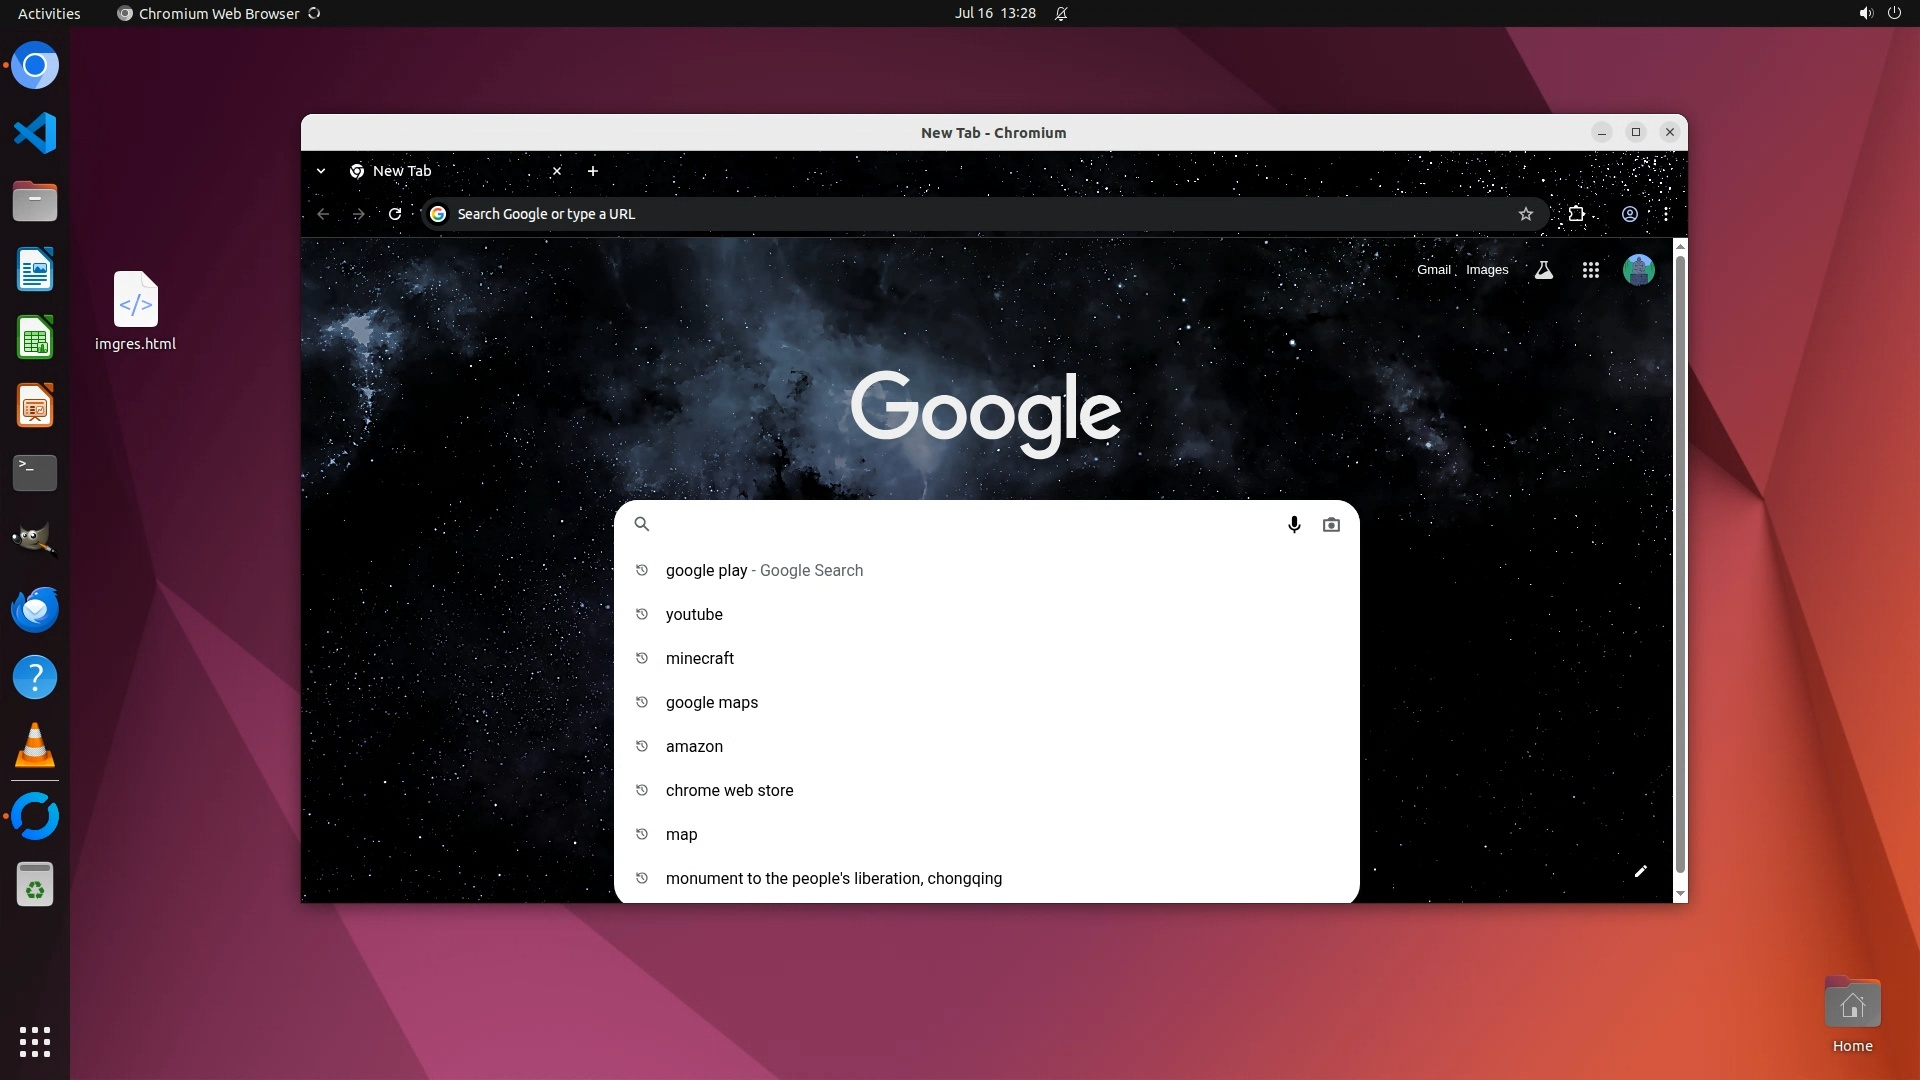This screenshot has width=1920, height=1080.
Task: Open Chromium three-dot menu
Action: pos(1666,214)
